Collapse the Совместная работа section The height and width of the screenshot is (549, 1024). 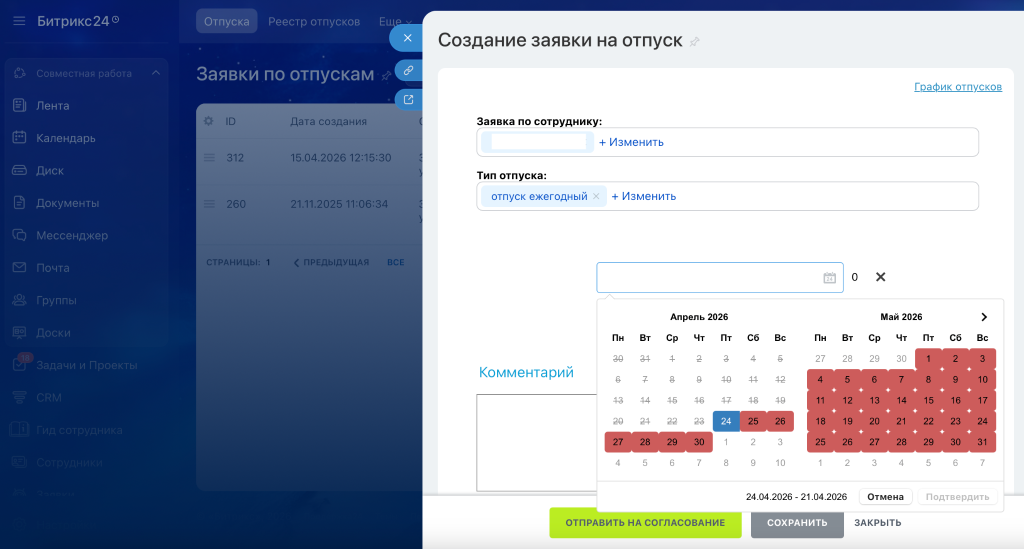[155, 73]
